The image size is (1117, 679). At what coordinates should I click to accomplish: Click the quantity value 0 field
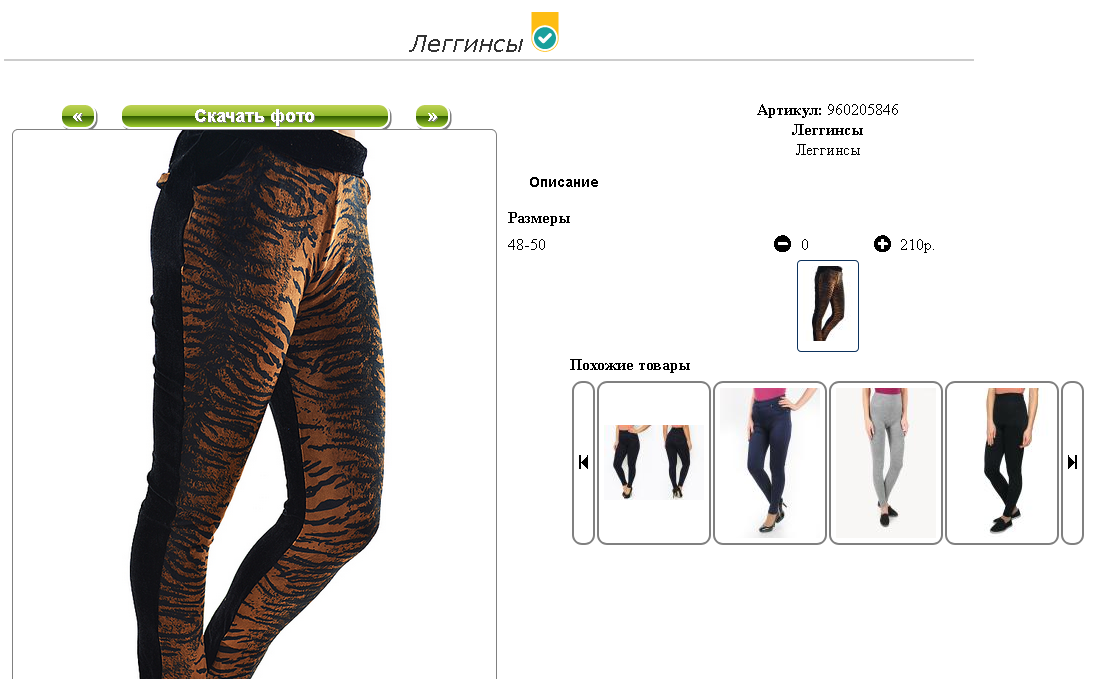[x=805, y=244]
